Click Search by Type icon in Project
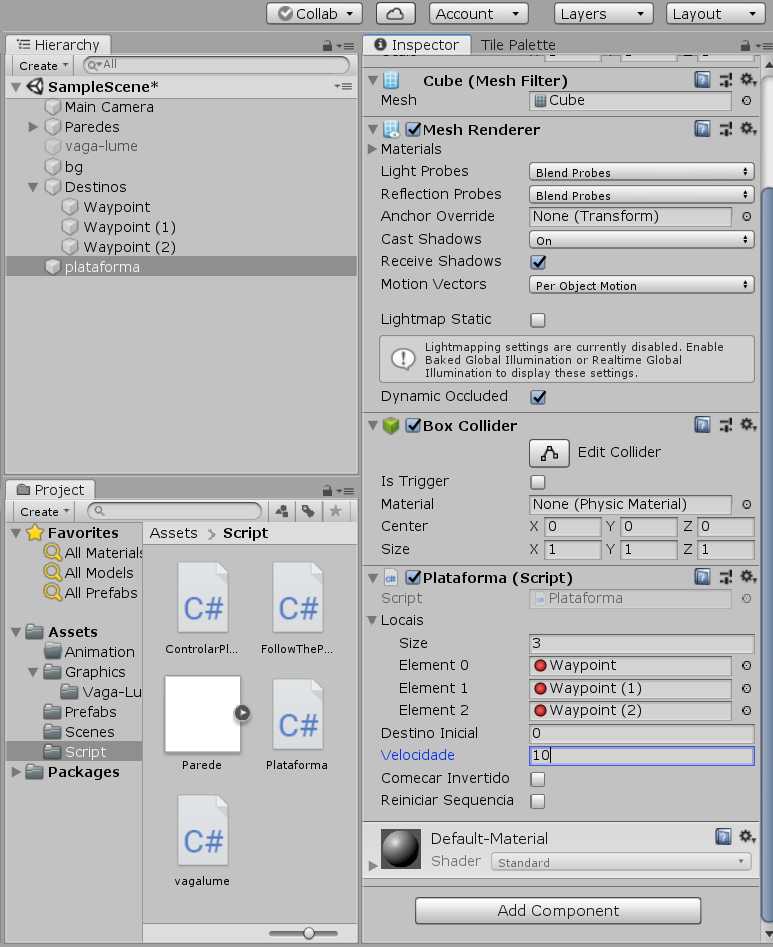This screenshot has width=773, height=947. coord(281,512)
